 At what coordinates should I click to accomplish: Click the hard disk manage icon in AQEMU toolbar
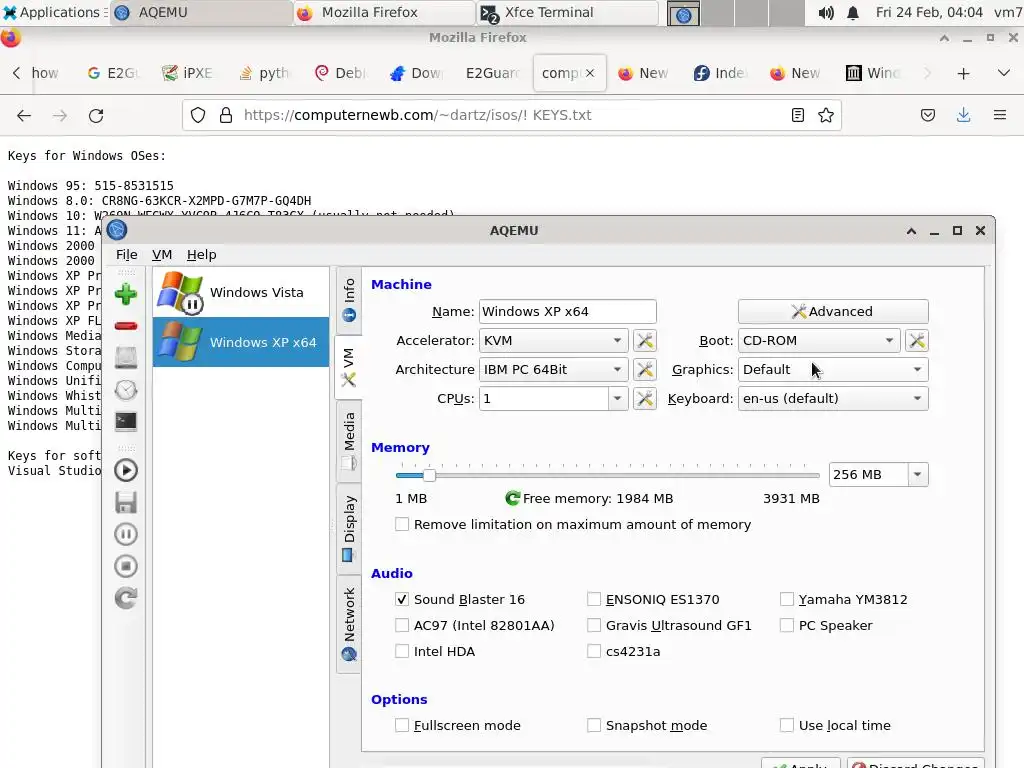pyautogui.click(x=125, y=358)
